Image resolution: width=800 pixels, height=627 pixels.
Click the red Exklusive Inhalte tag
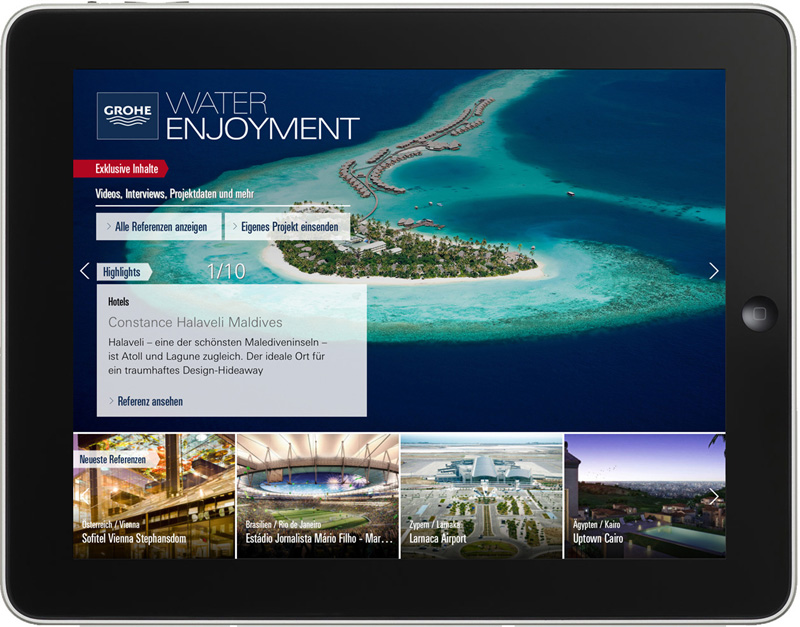(x=121, y=169)
